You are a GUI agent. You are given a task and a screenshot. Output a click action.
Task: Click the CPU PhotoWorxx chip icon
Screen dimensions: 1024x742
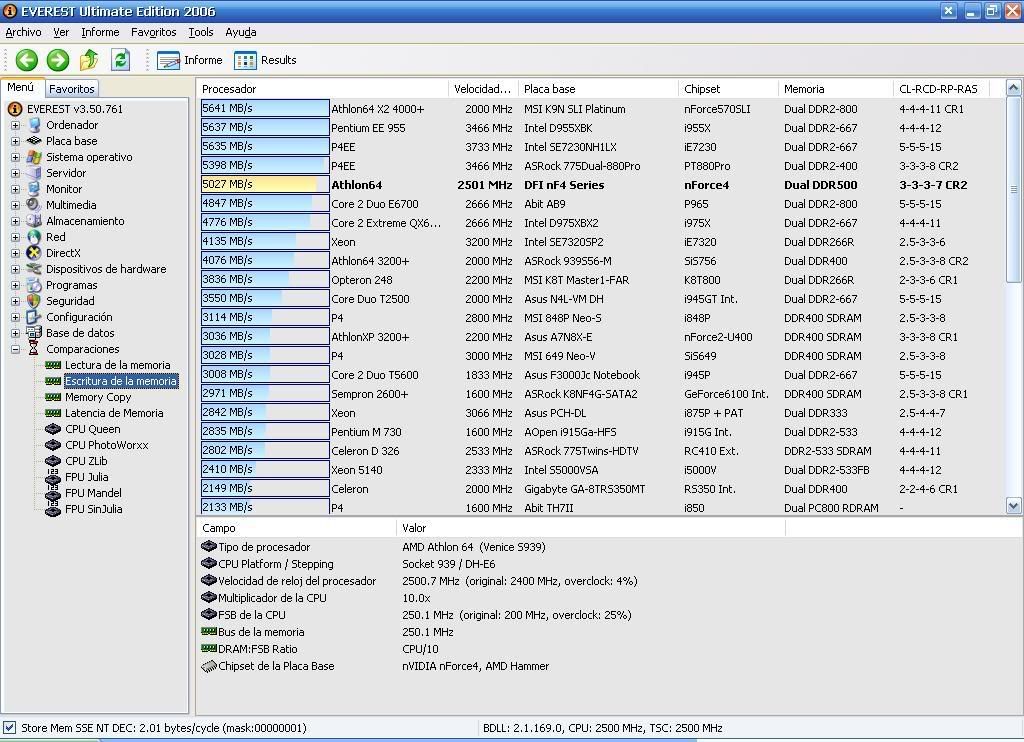pos(53,445)
